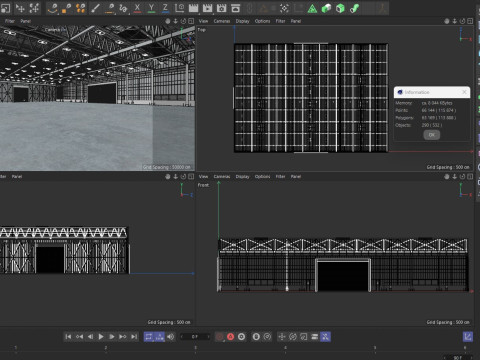This screenshot has height=360, width=480.
Task: Toggle point-level animation recording
Action: point(325,337)
